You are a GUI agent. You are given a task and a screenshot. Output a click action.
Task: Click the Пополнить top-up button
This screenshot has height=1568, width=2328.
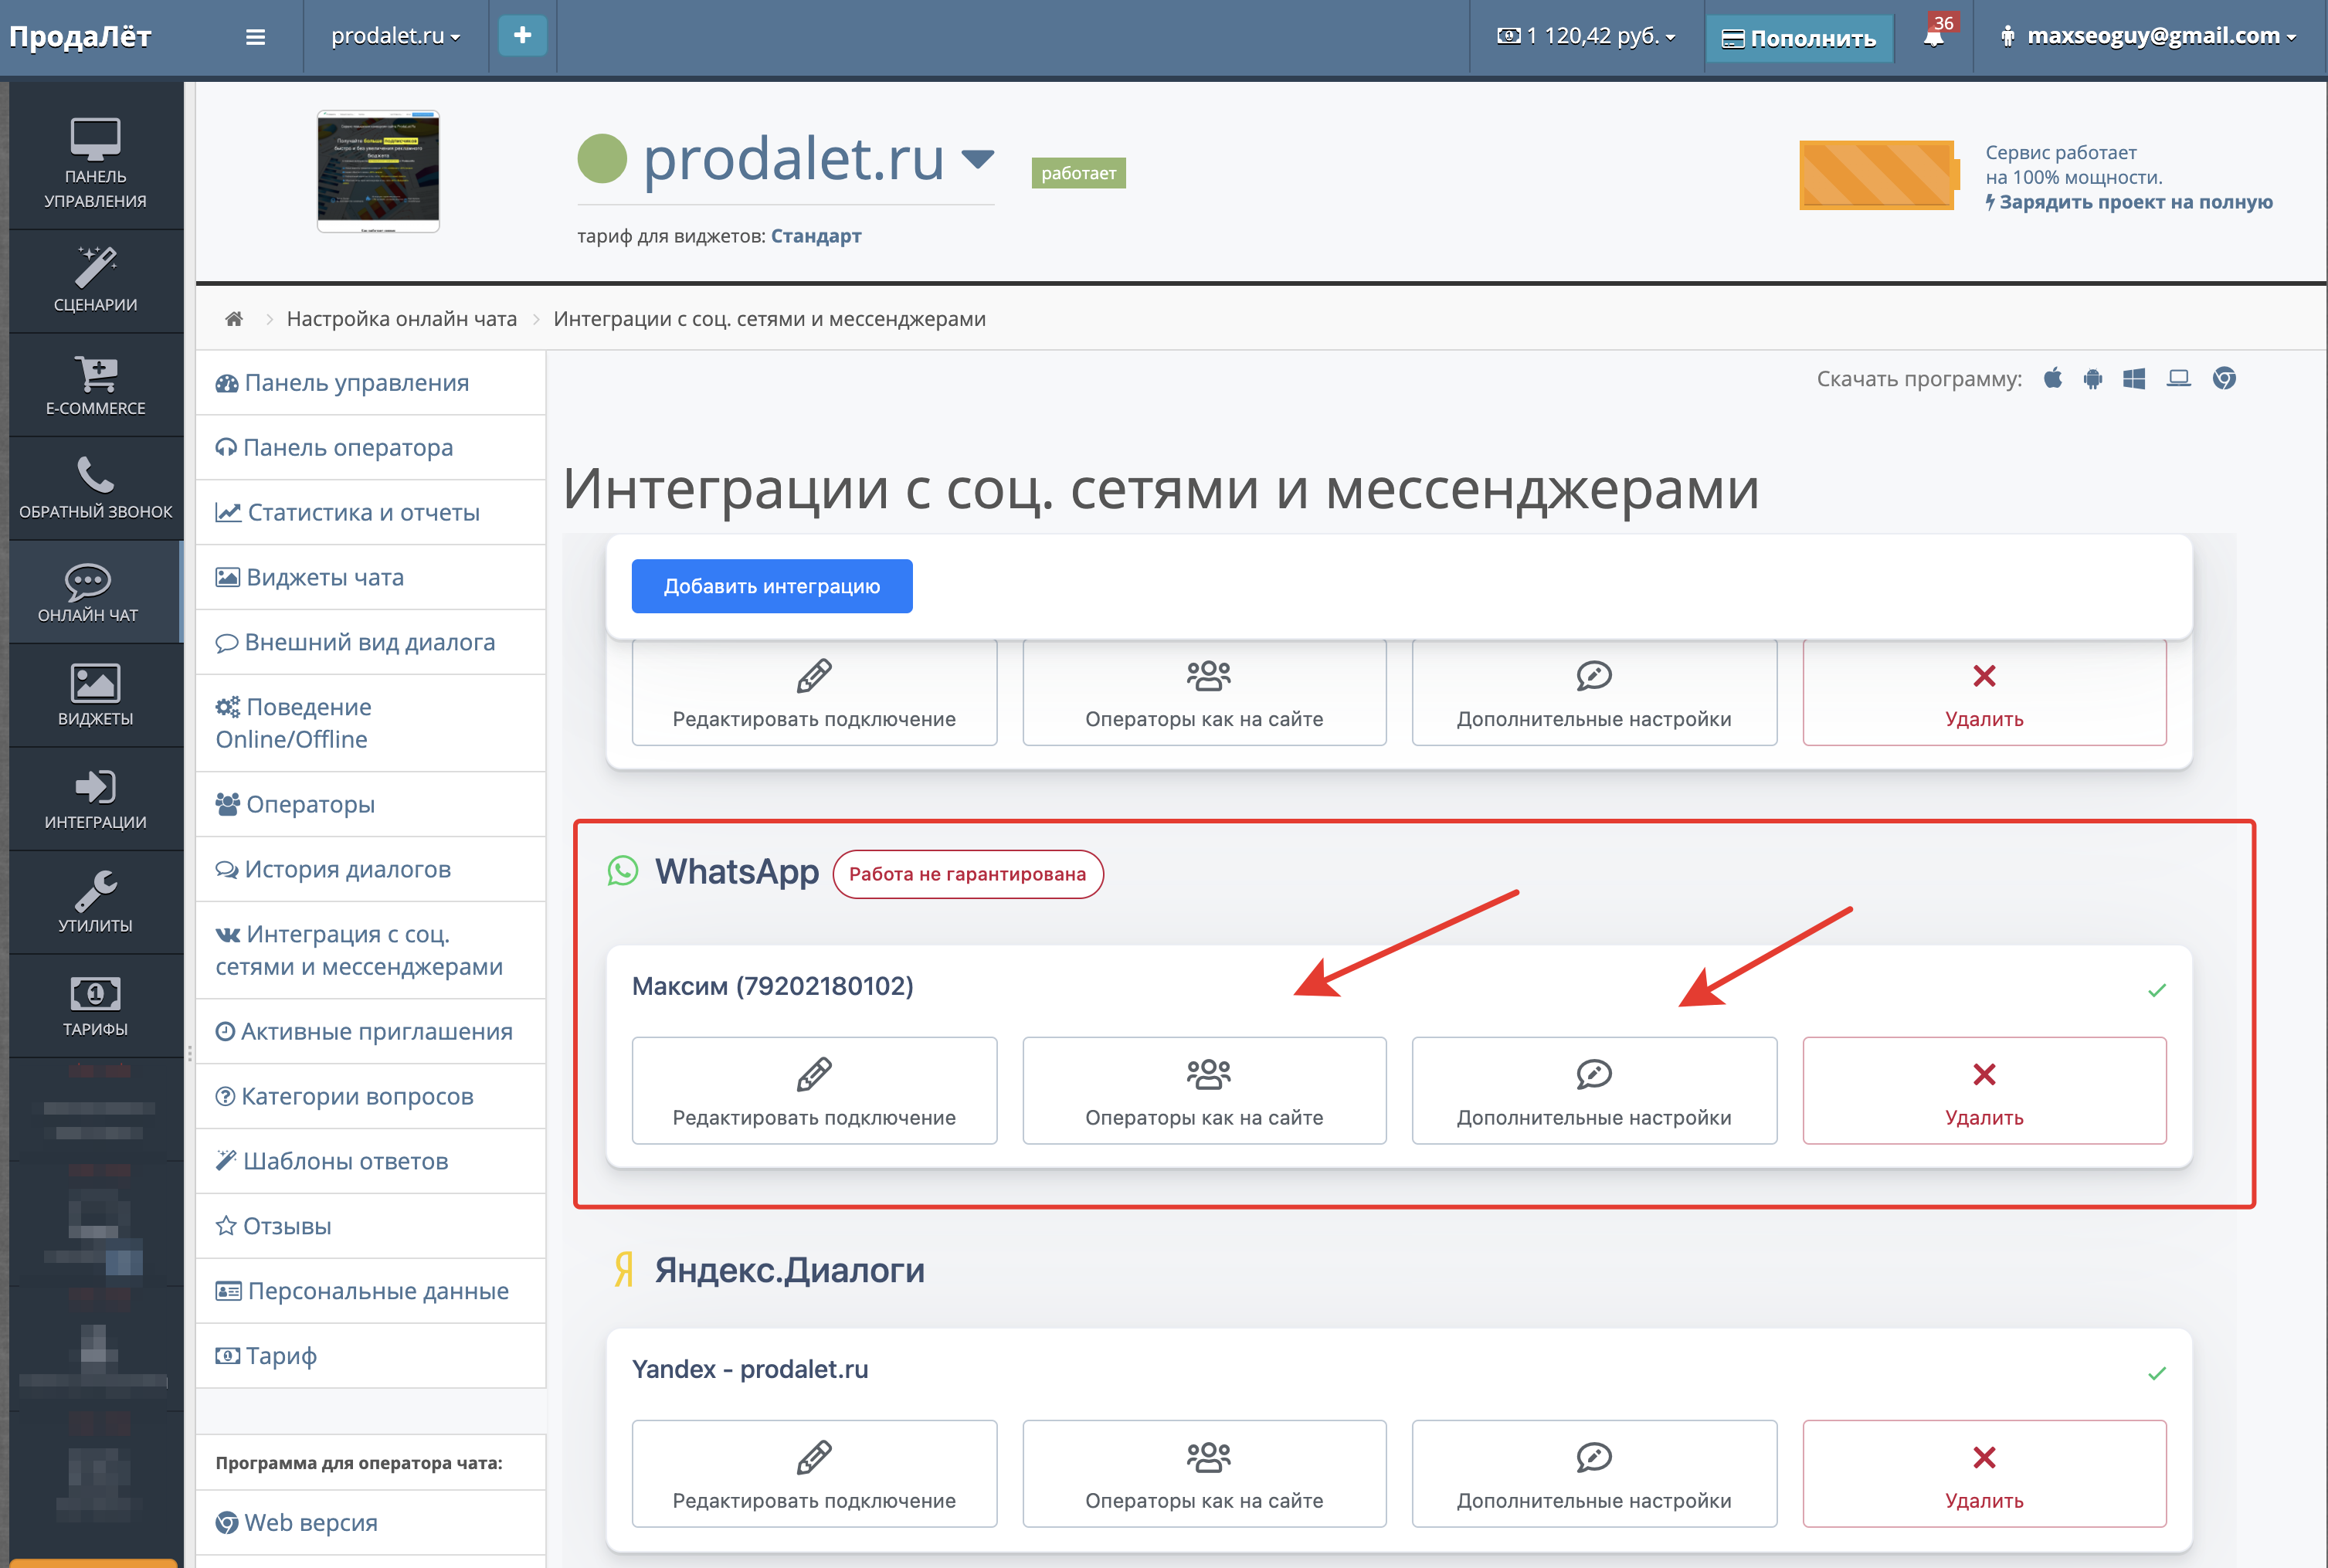pos(1798,38)
